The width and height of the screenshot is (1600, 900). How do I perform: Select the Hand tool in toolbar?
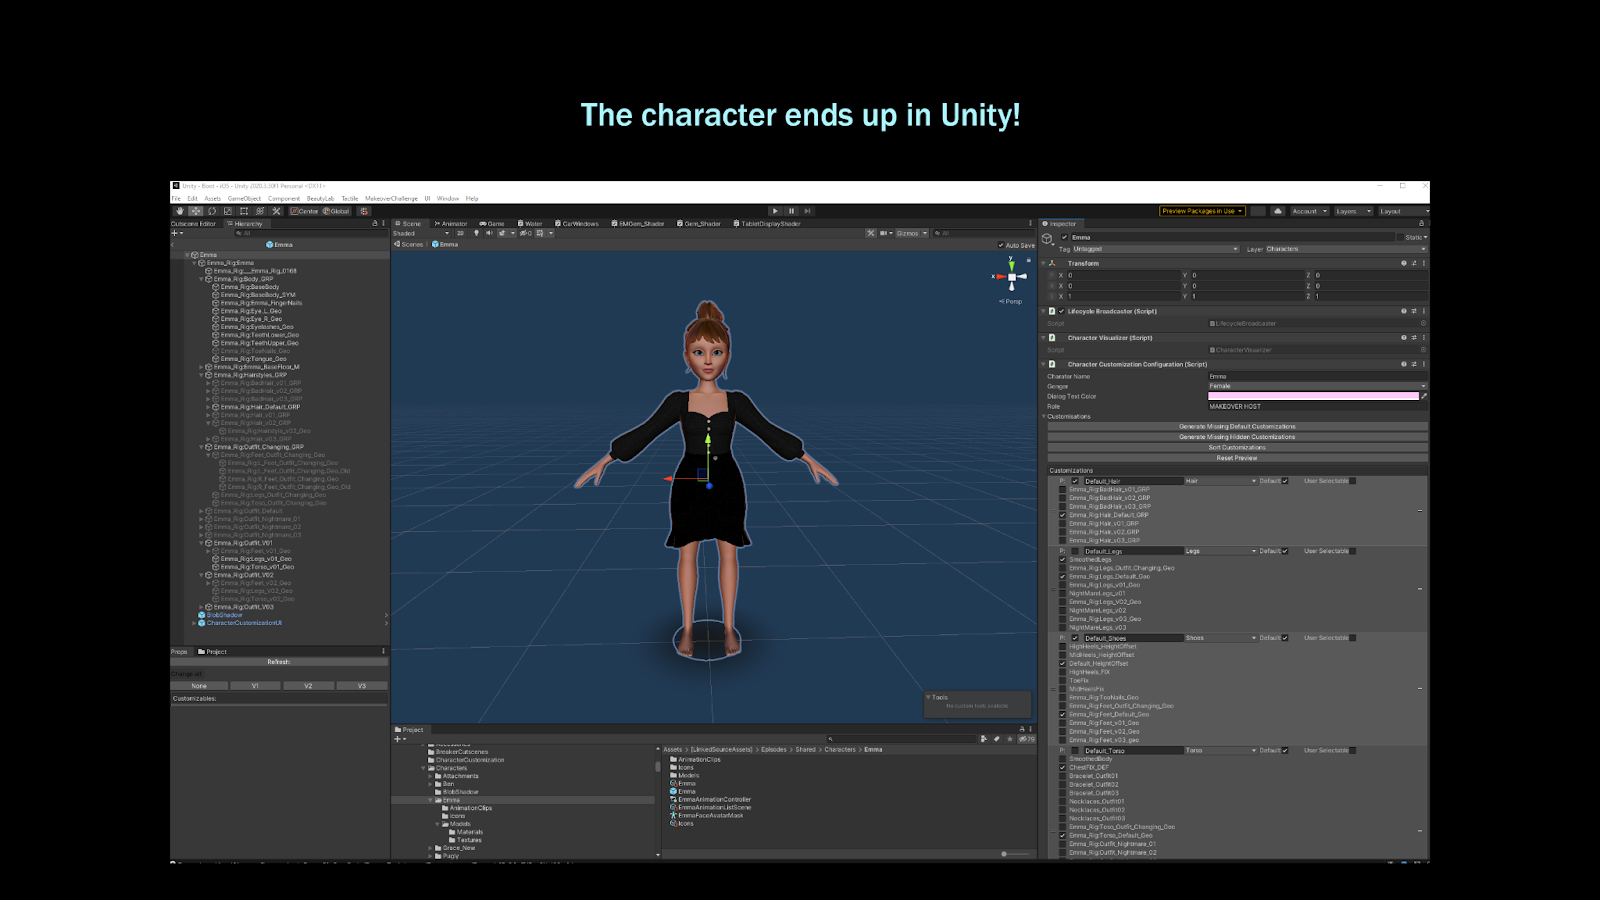click(x=180, y=211)
